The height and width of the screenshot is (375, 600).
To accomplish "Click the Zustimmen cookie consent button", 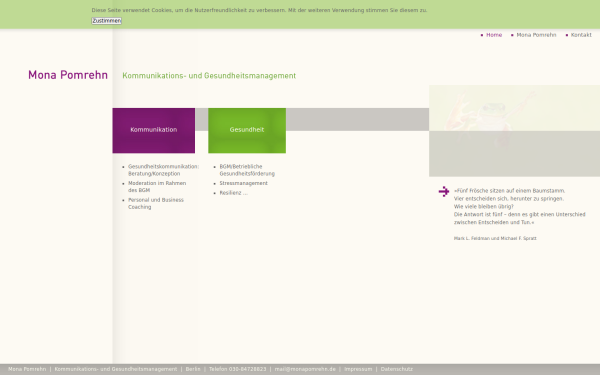I will [106, 21].
